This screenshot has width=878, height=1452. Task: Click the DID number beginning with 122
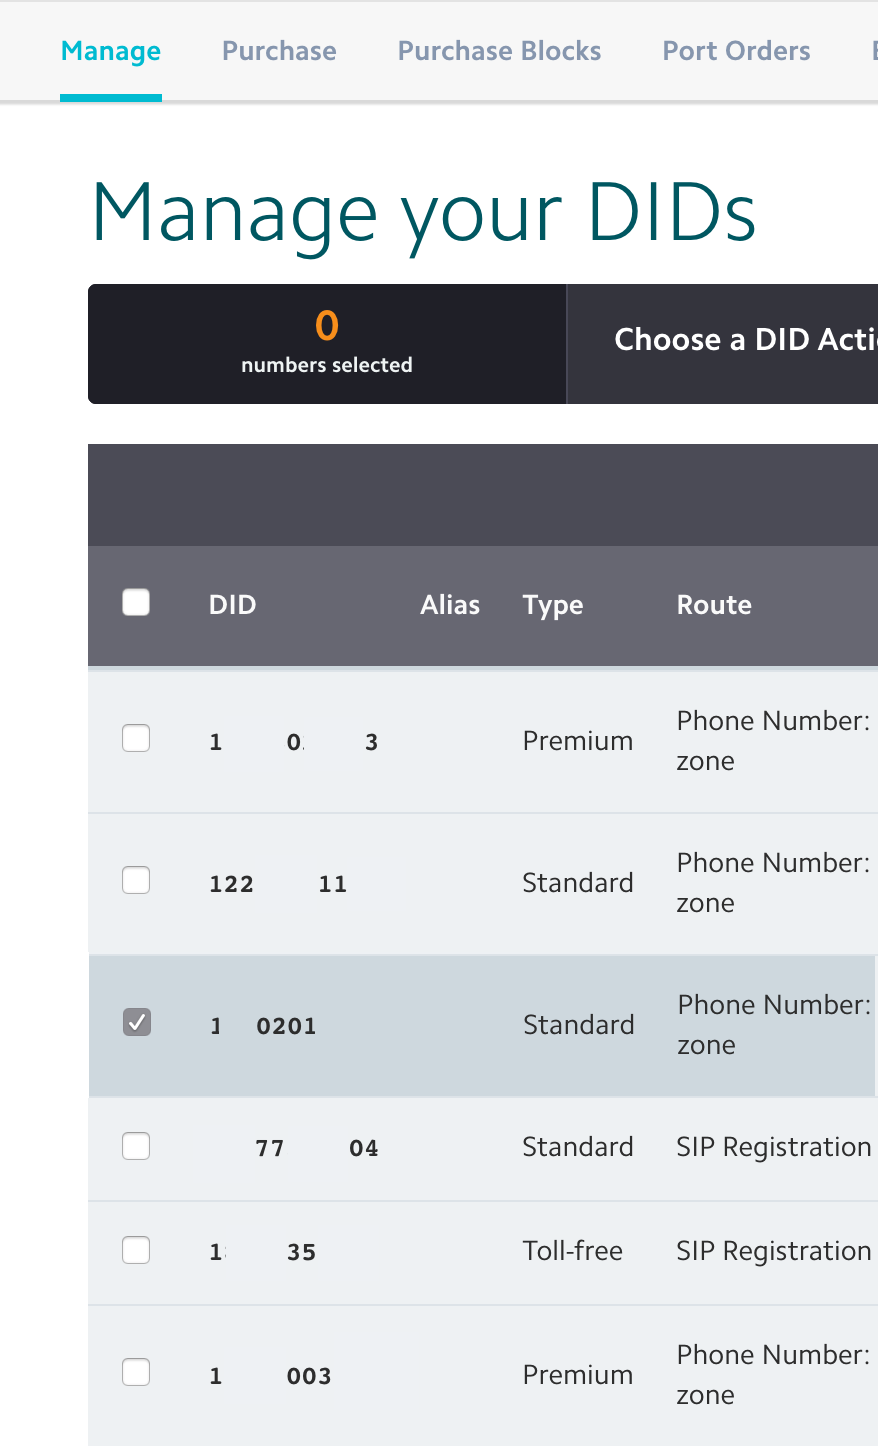(278, 884)
